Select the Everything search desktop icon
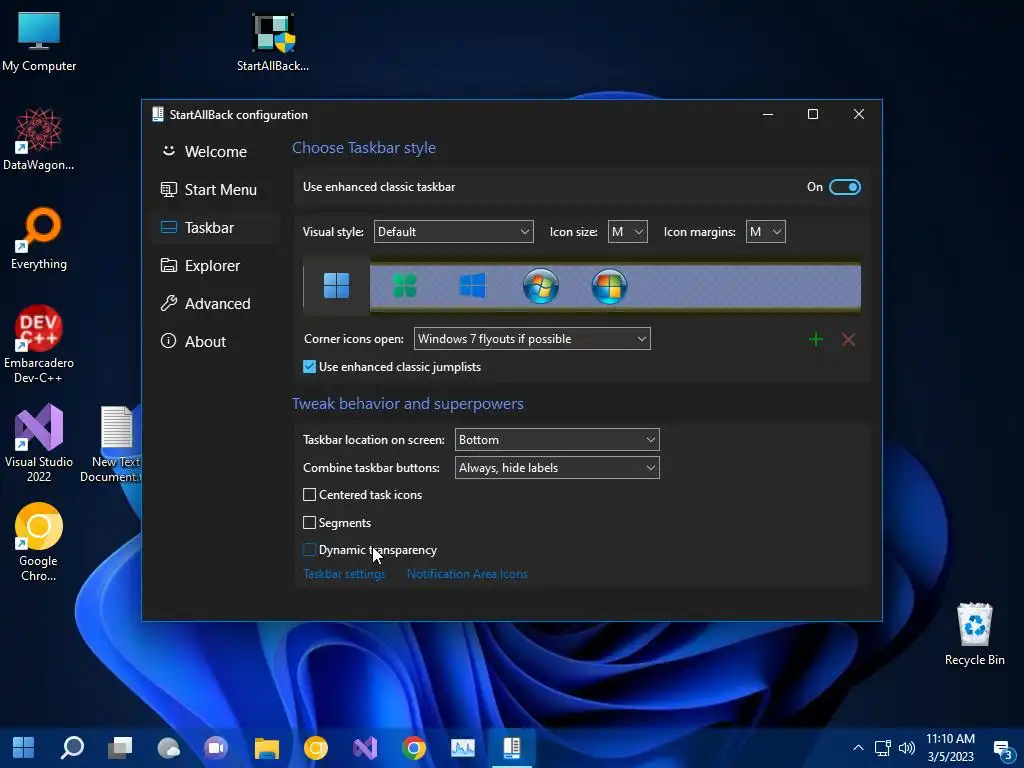 coord(39,239)
